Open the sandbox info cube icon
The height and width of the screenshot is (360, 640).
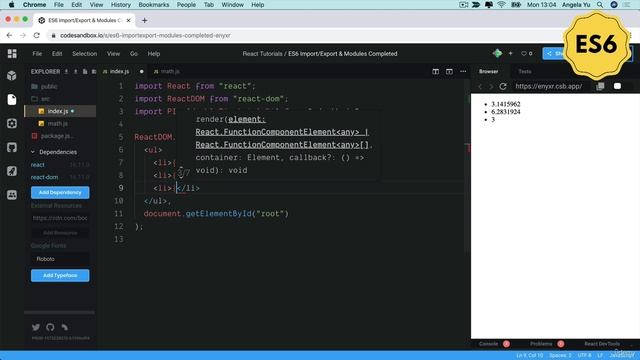pyautogui.click(x=12, y=76)
